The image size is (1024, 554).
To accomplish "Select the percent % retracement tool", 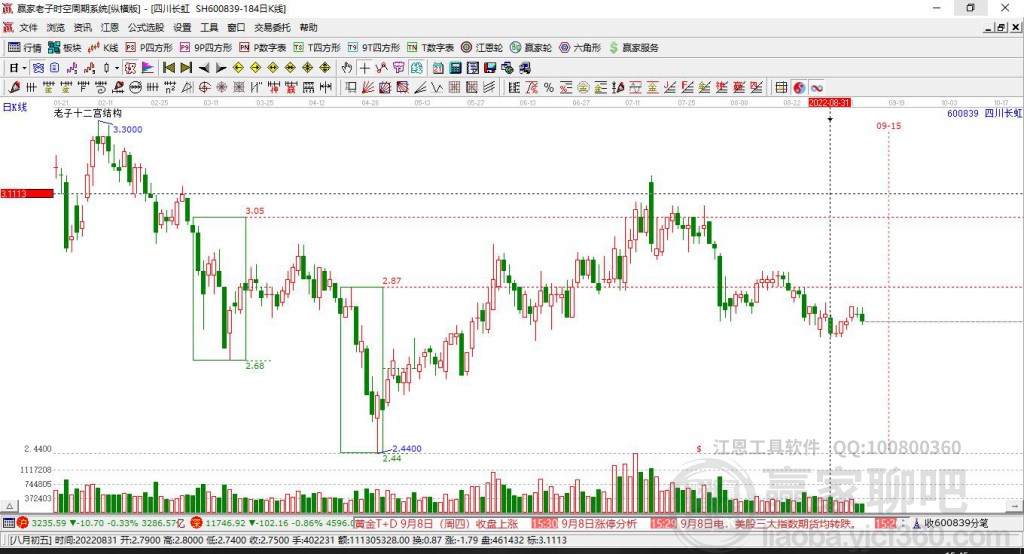I will click(549, 88).
